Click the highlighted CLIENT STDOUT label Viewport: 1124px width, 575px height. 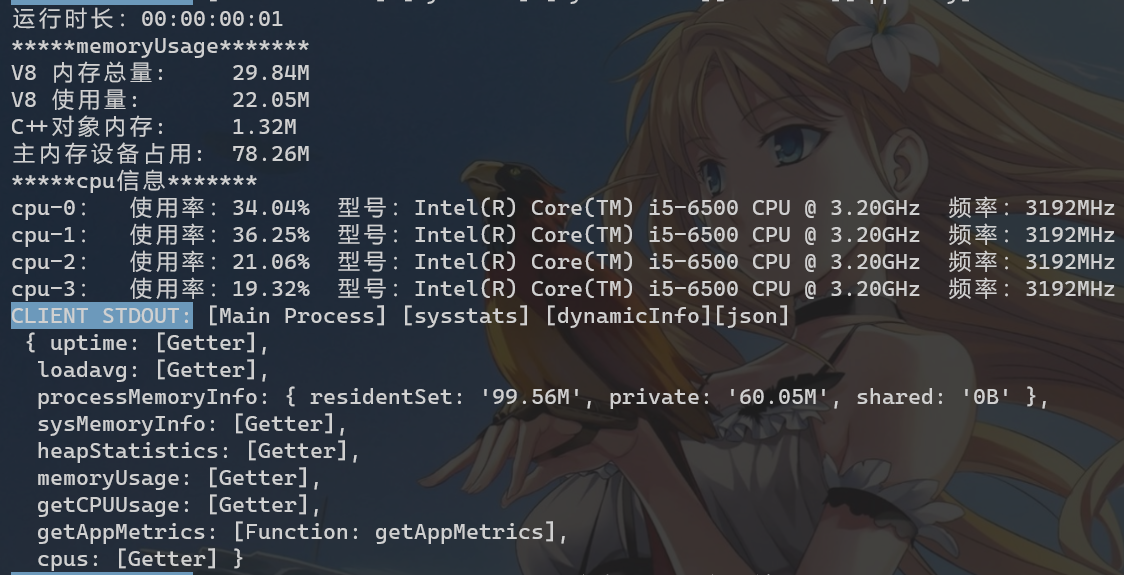click(x=102, y=316)
